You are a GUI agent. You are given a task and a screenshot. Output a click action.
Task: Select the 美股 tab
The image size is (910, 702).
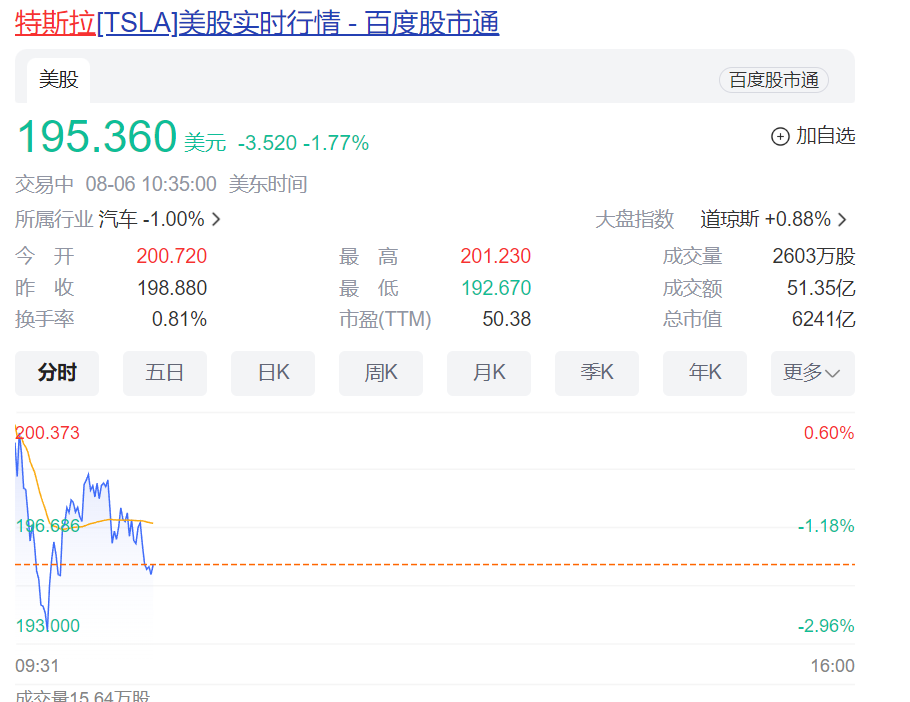pos(59,80)
